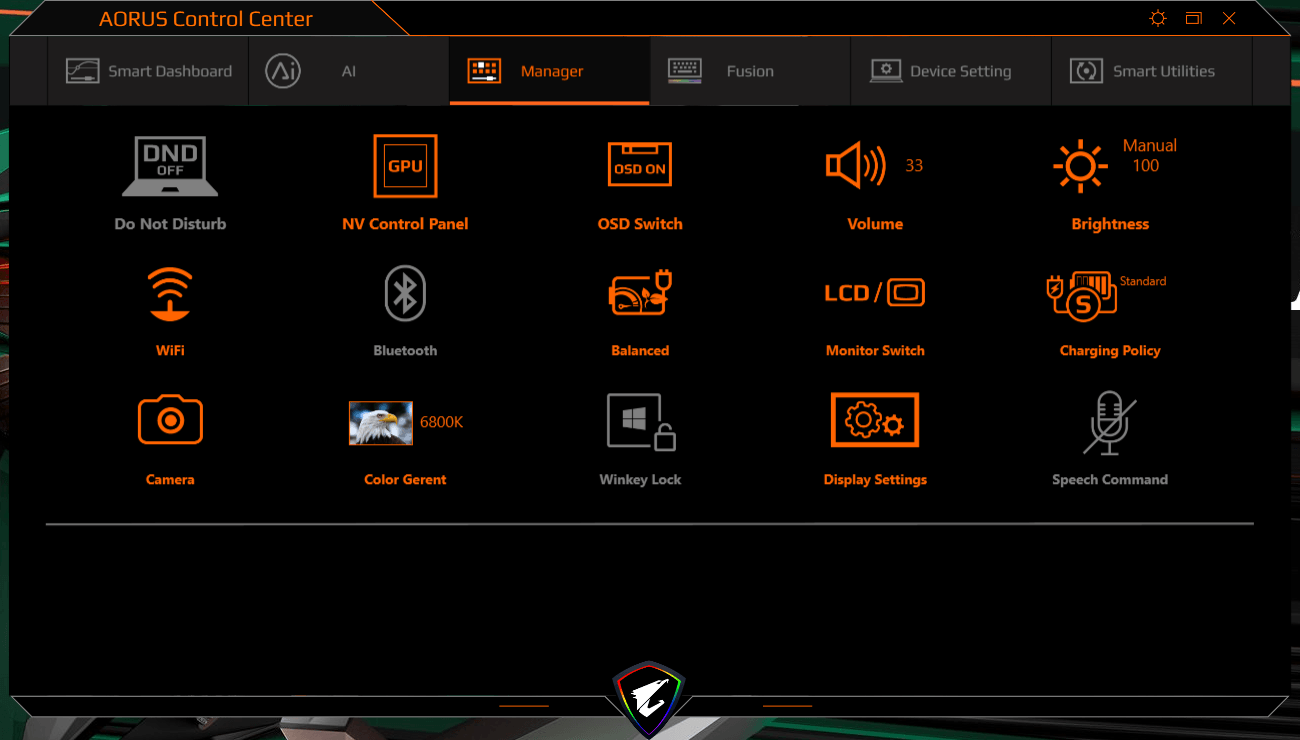The height and width of the screenshot is (740, 1300).
Task: Close the AORUS Control Center window
Action: 1229,18
